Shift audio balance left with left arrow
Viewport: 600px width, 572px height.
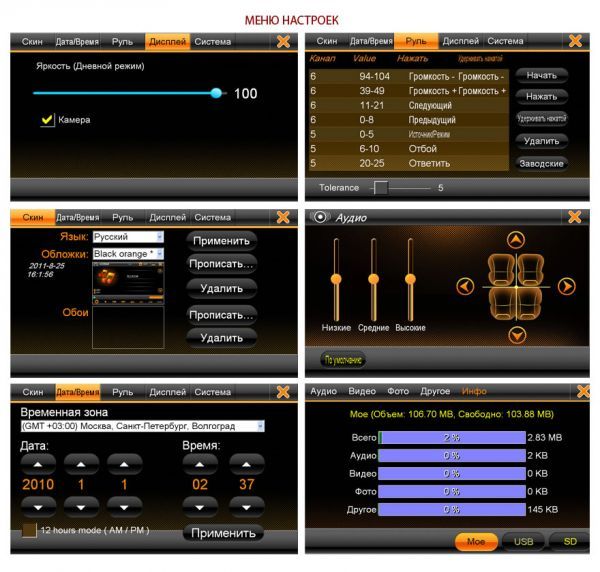[x=465, y=286]
